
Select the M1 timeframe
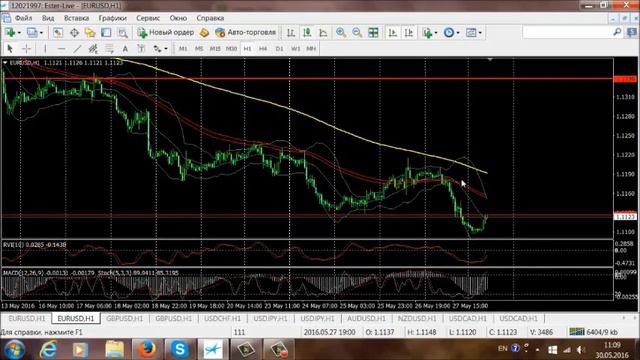[x=183, y=49]
